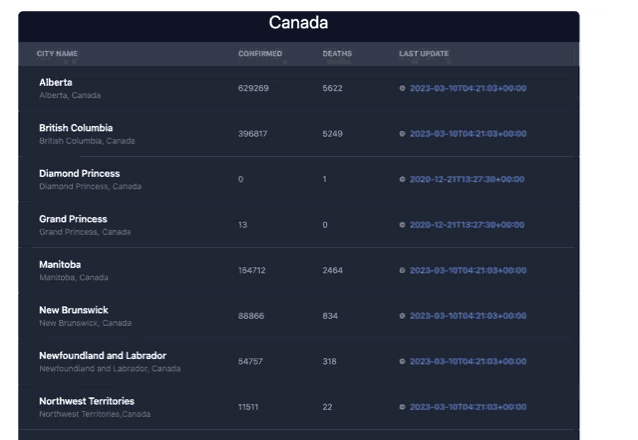
Task: Click the 'Grand Princess, Canada' subtitle
Action: [85, 232]
